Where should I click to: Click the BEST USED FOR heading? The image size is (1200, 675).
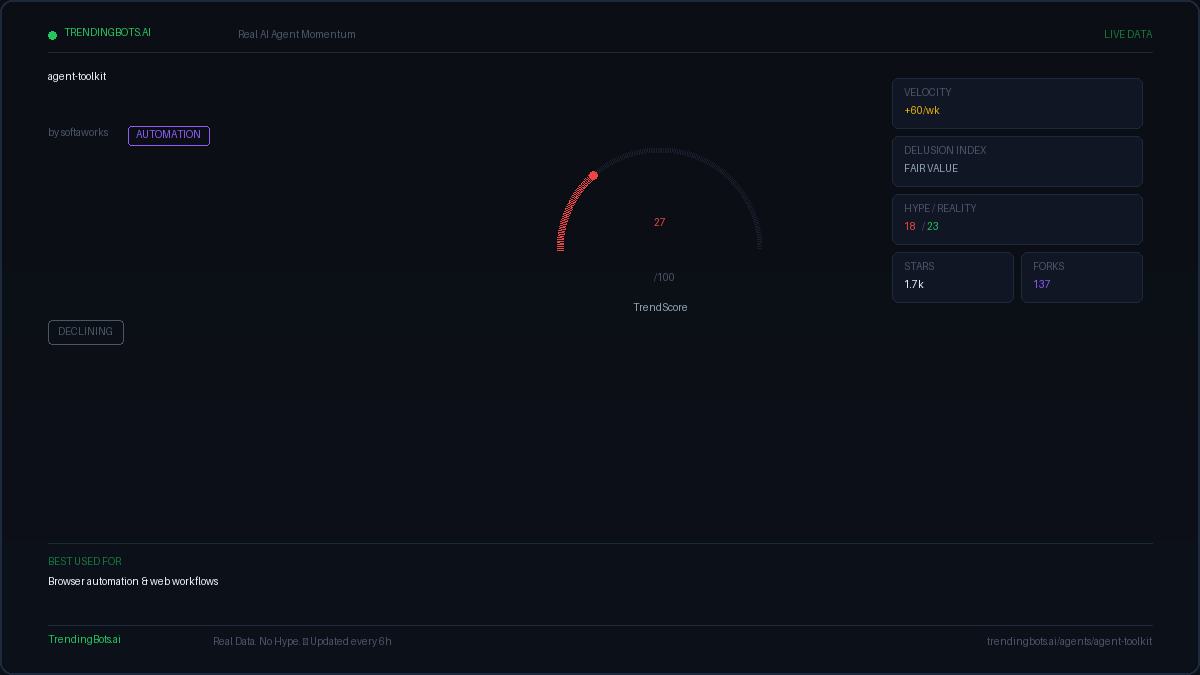click(x=85, y=562)
